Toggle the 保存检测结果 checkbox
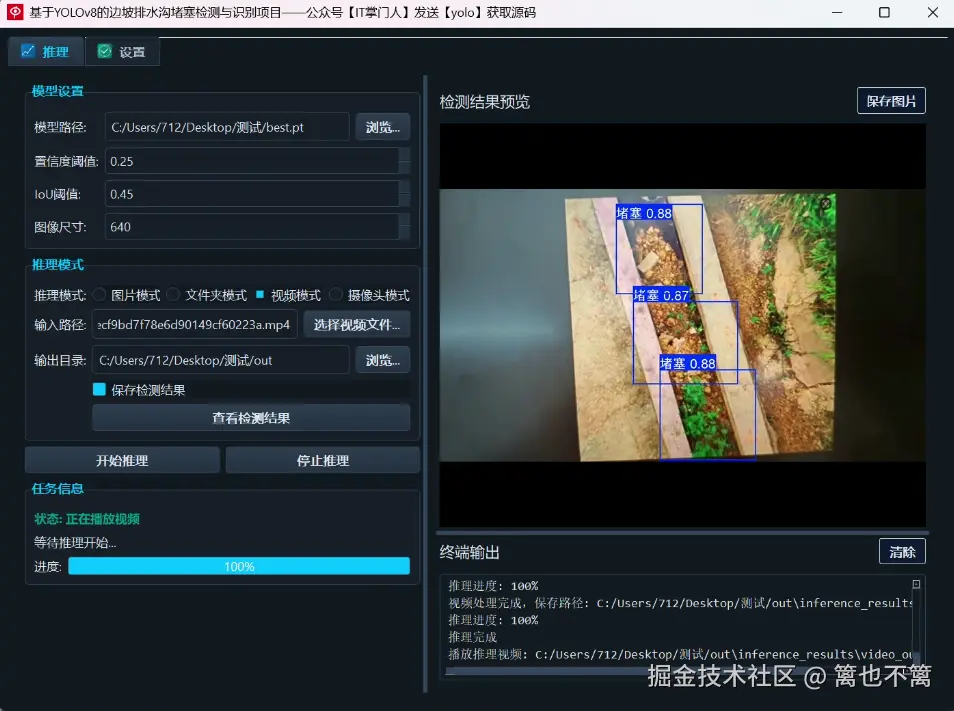This screenshot has height=711, width=954. (x=99, y=390)
